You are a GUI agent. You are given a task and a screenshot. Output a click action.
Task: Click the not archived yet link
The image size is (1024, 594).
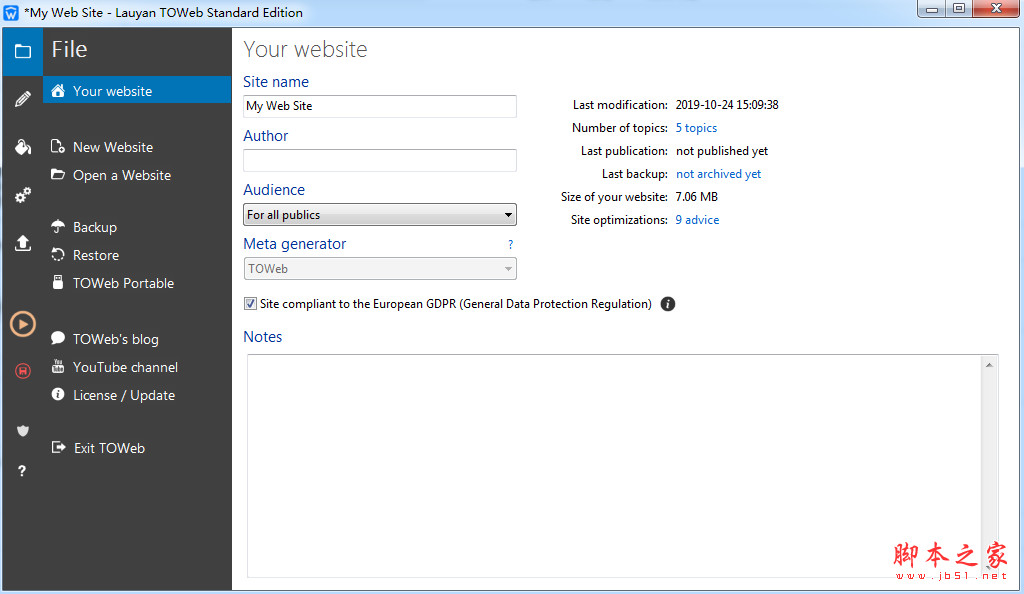pos(718,174)
